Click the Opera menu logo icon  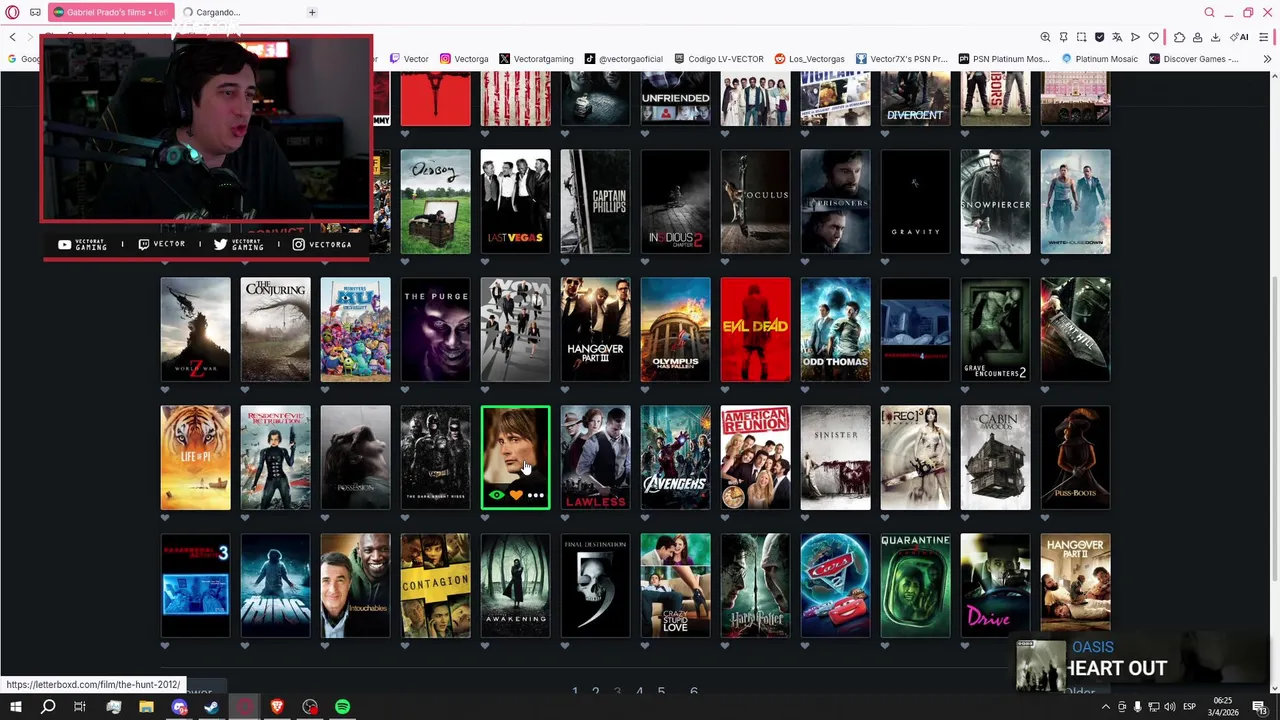point(13,12)
